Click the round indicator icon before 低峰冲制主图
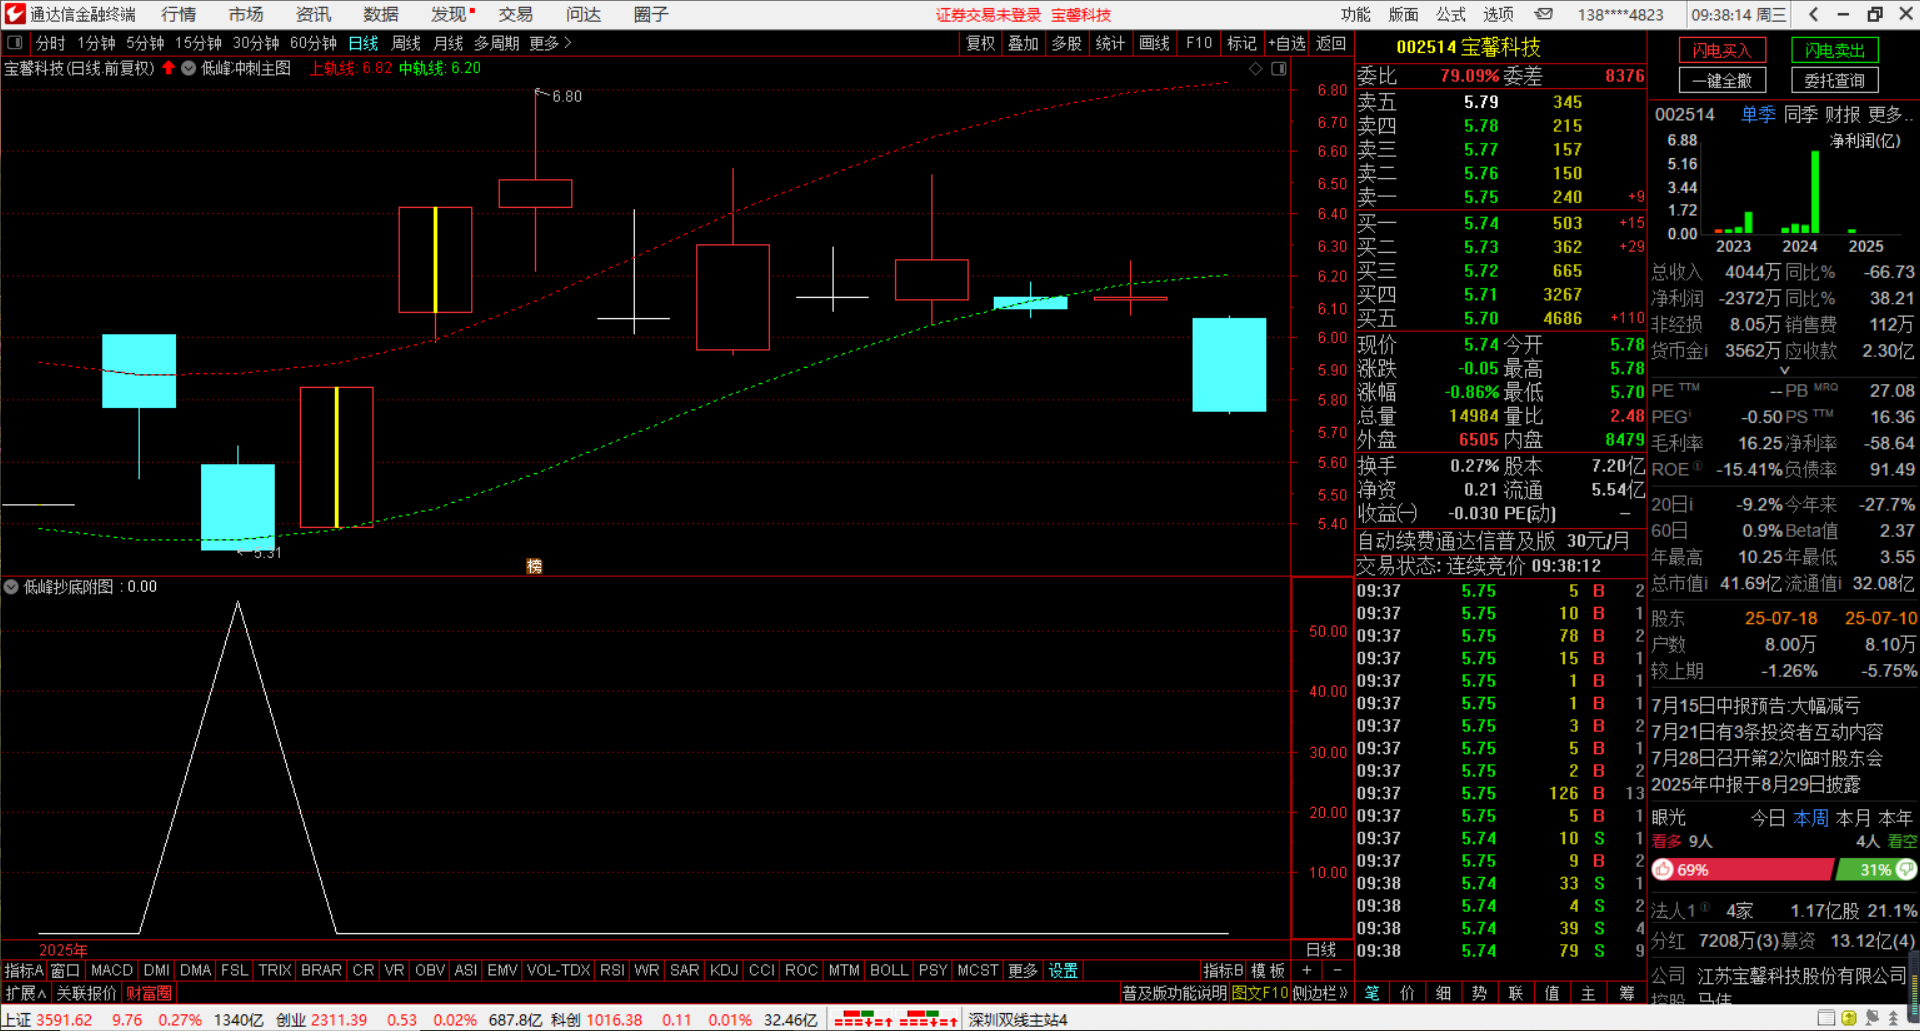This screenshot has height=1031, width=1920. click(x=188, y=68)
